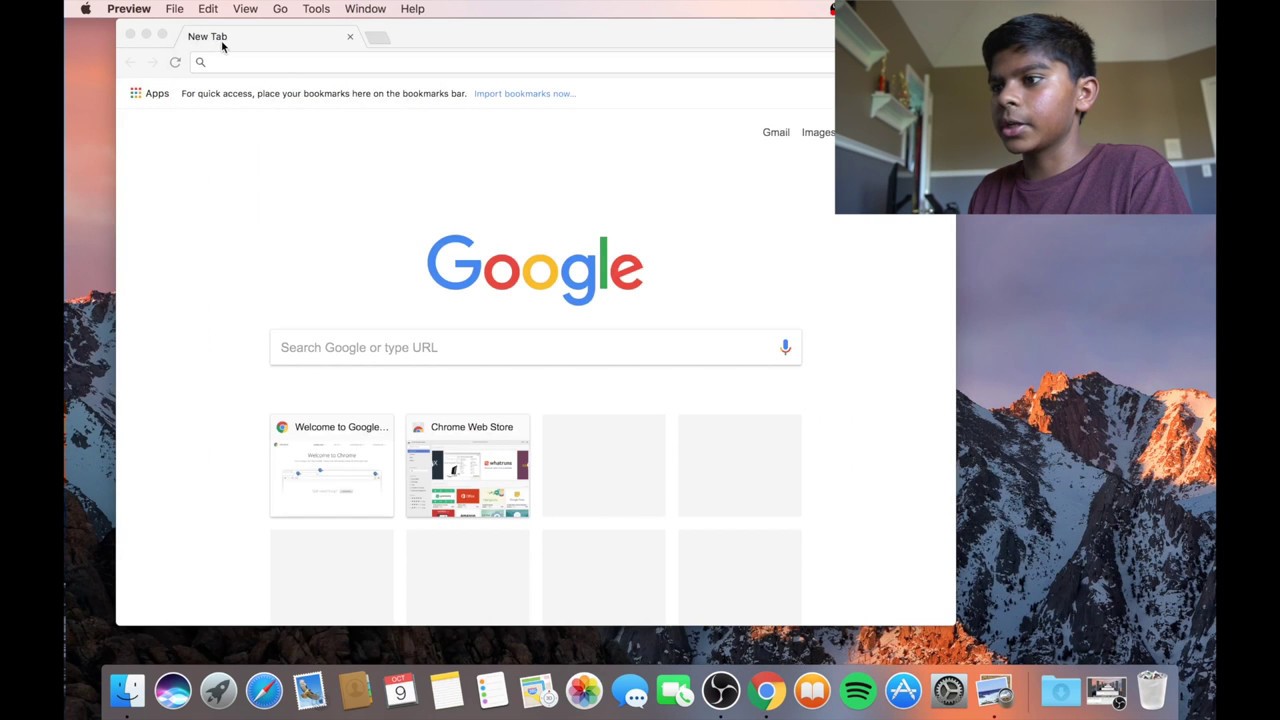Open the View menu
Screen dimensions: 1280x720
click(x=245, y=9)
